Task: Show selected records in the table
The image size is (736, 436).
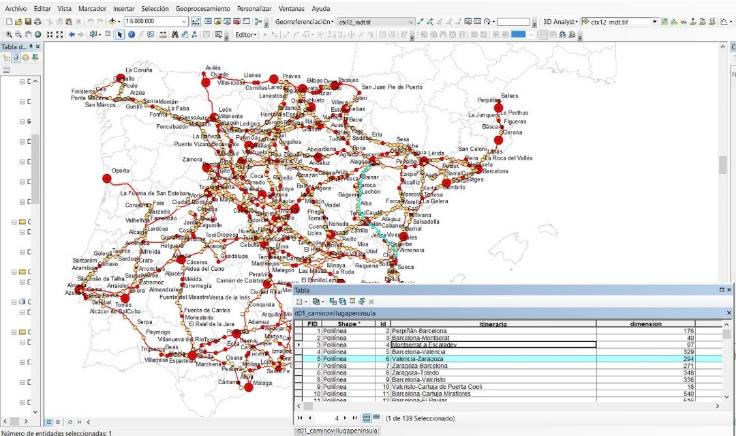Action: (376, 418)
